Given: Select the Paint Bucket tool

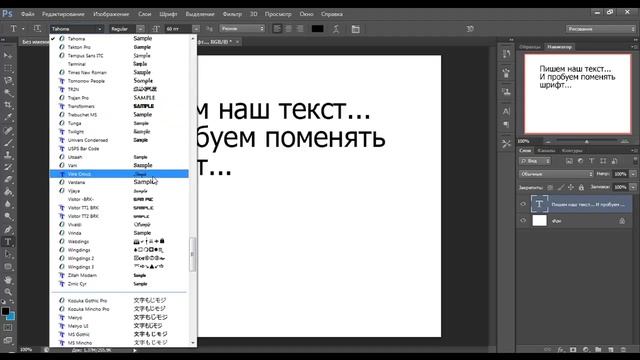Looking at the screenshot, I should click(x=8, y=192).
